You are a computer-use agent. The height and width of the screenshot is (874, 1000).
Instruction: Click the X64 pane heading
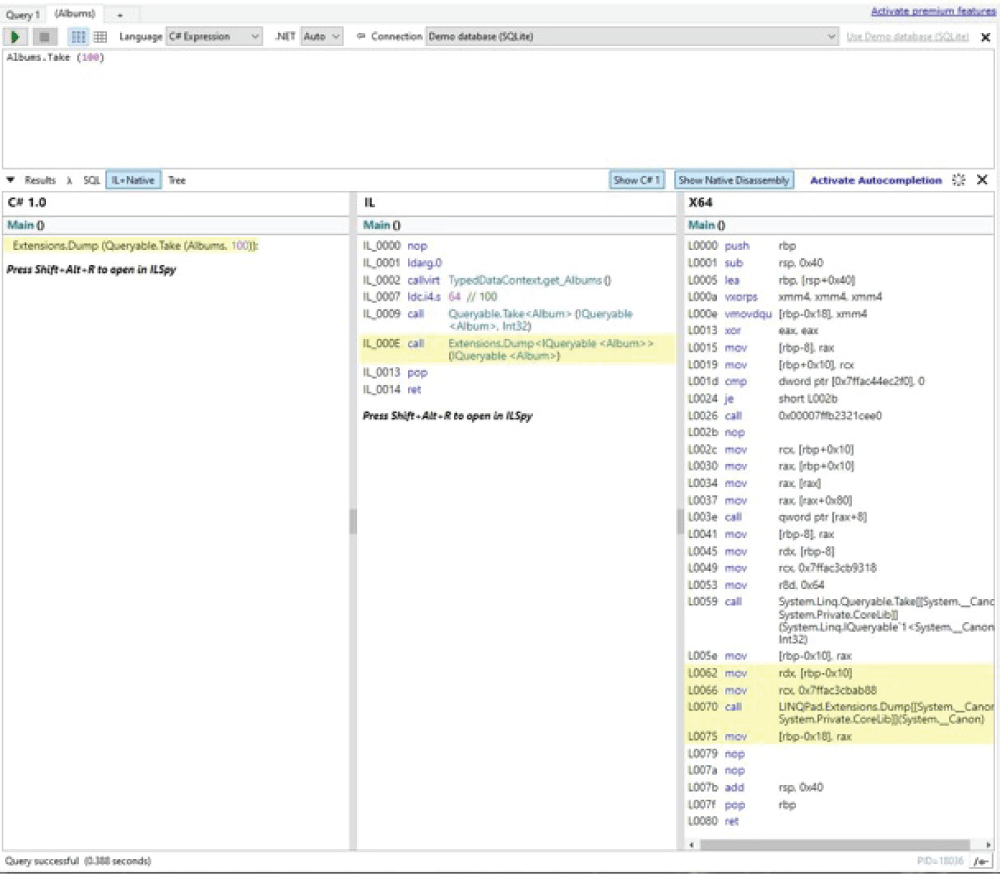[x=700, y=202]
